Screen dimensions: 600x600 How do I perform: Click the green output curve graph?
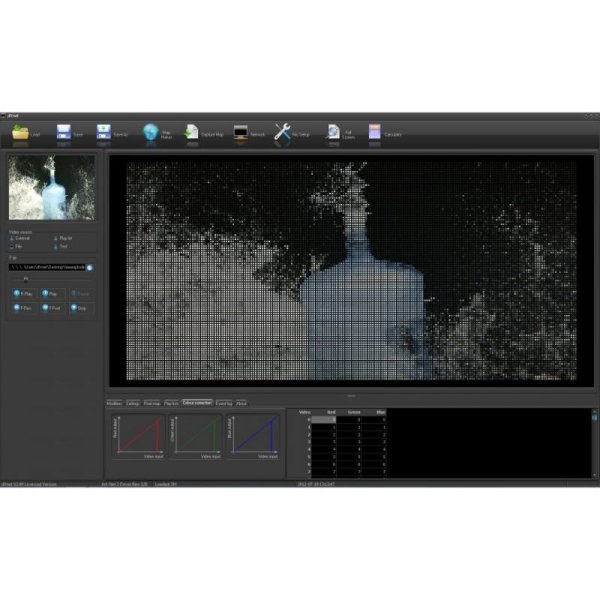(196, 436)
